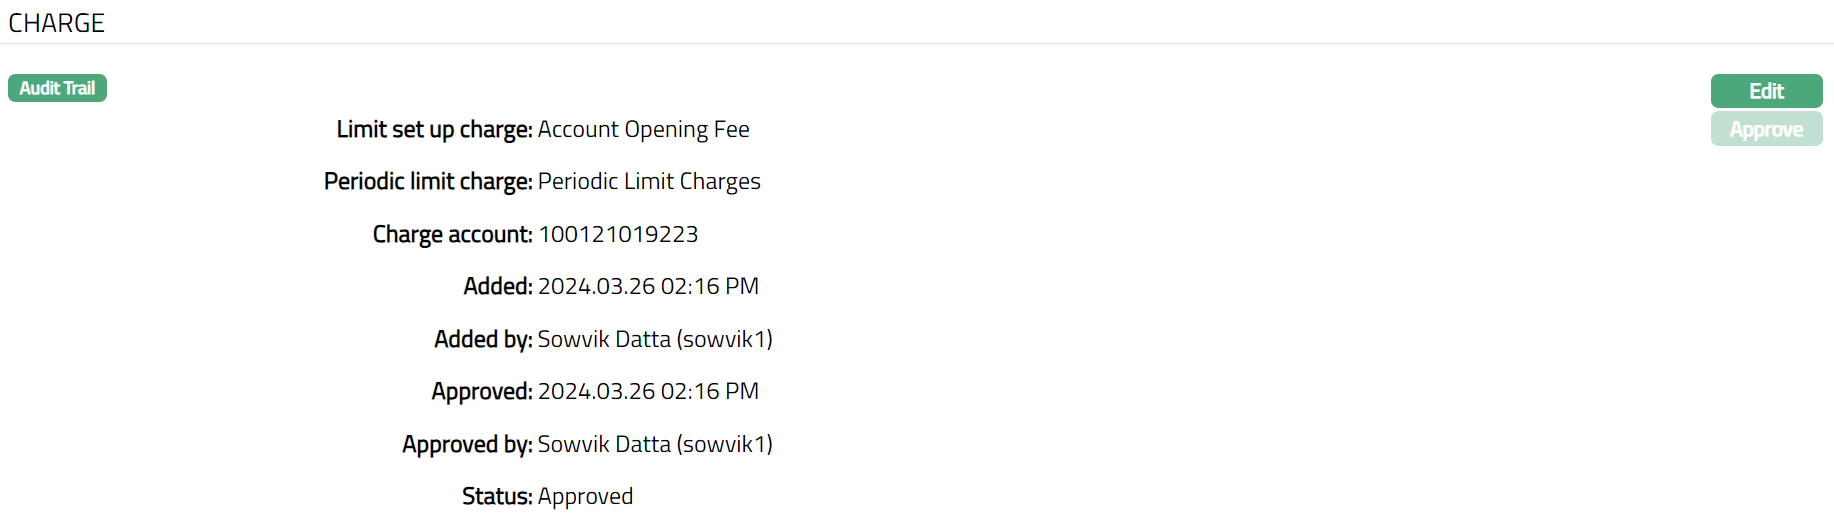Select the user name in the 'Approved by' row
This screenshot has height=514, width=1834.
click(x=655, y=444)
